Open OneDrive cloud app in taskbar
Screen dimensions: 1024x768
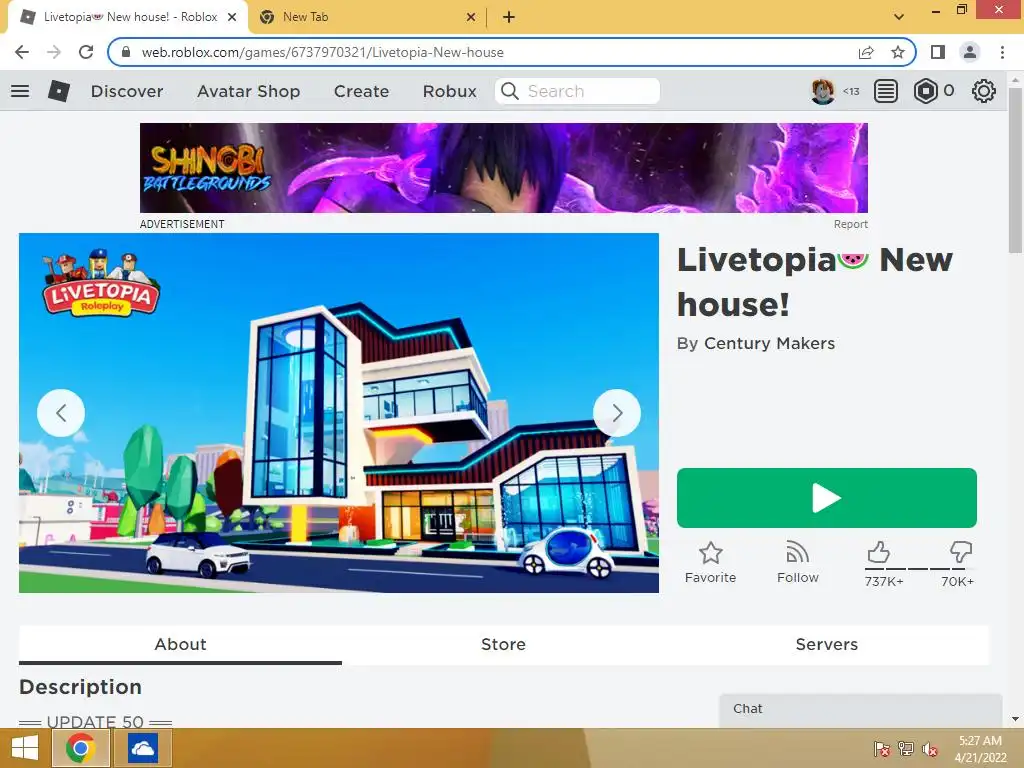pyautogui.click(x=142, y=748)
